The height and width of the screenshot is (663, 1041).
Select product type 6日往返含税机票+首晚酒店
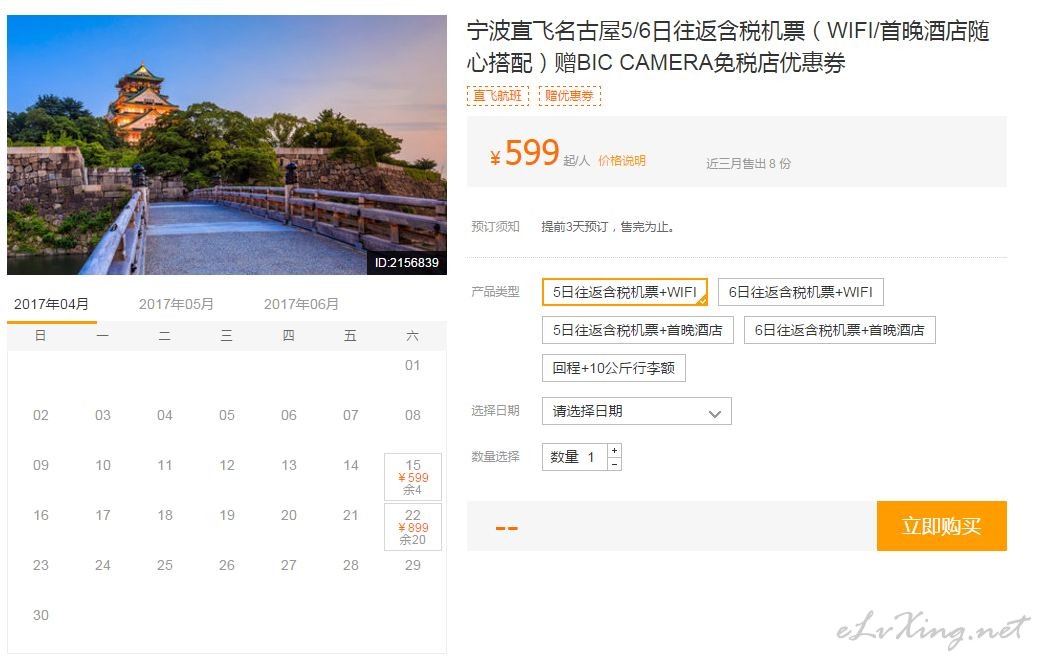tap(840, 330)
